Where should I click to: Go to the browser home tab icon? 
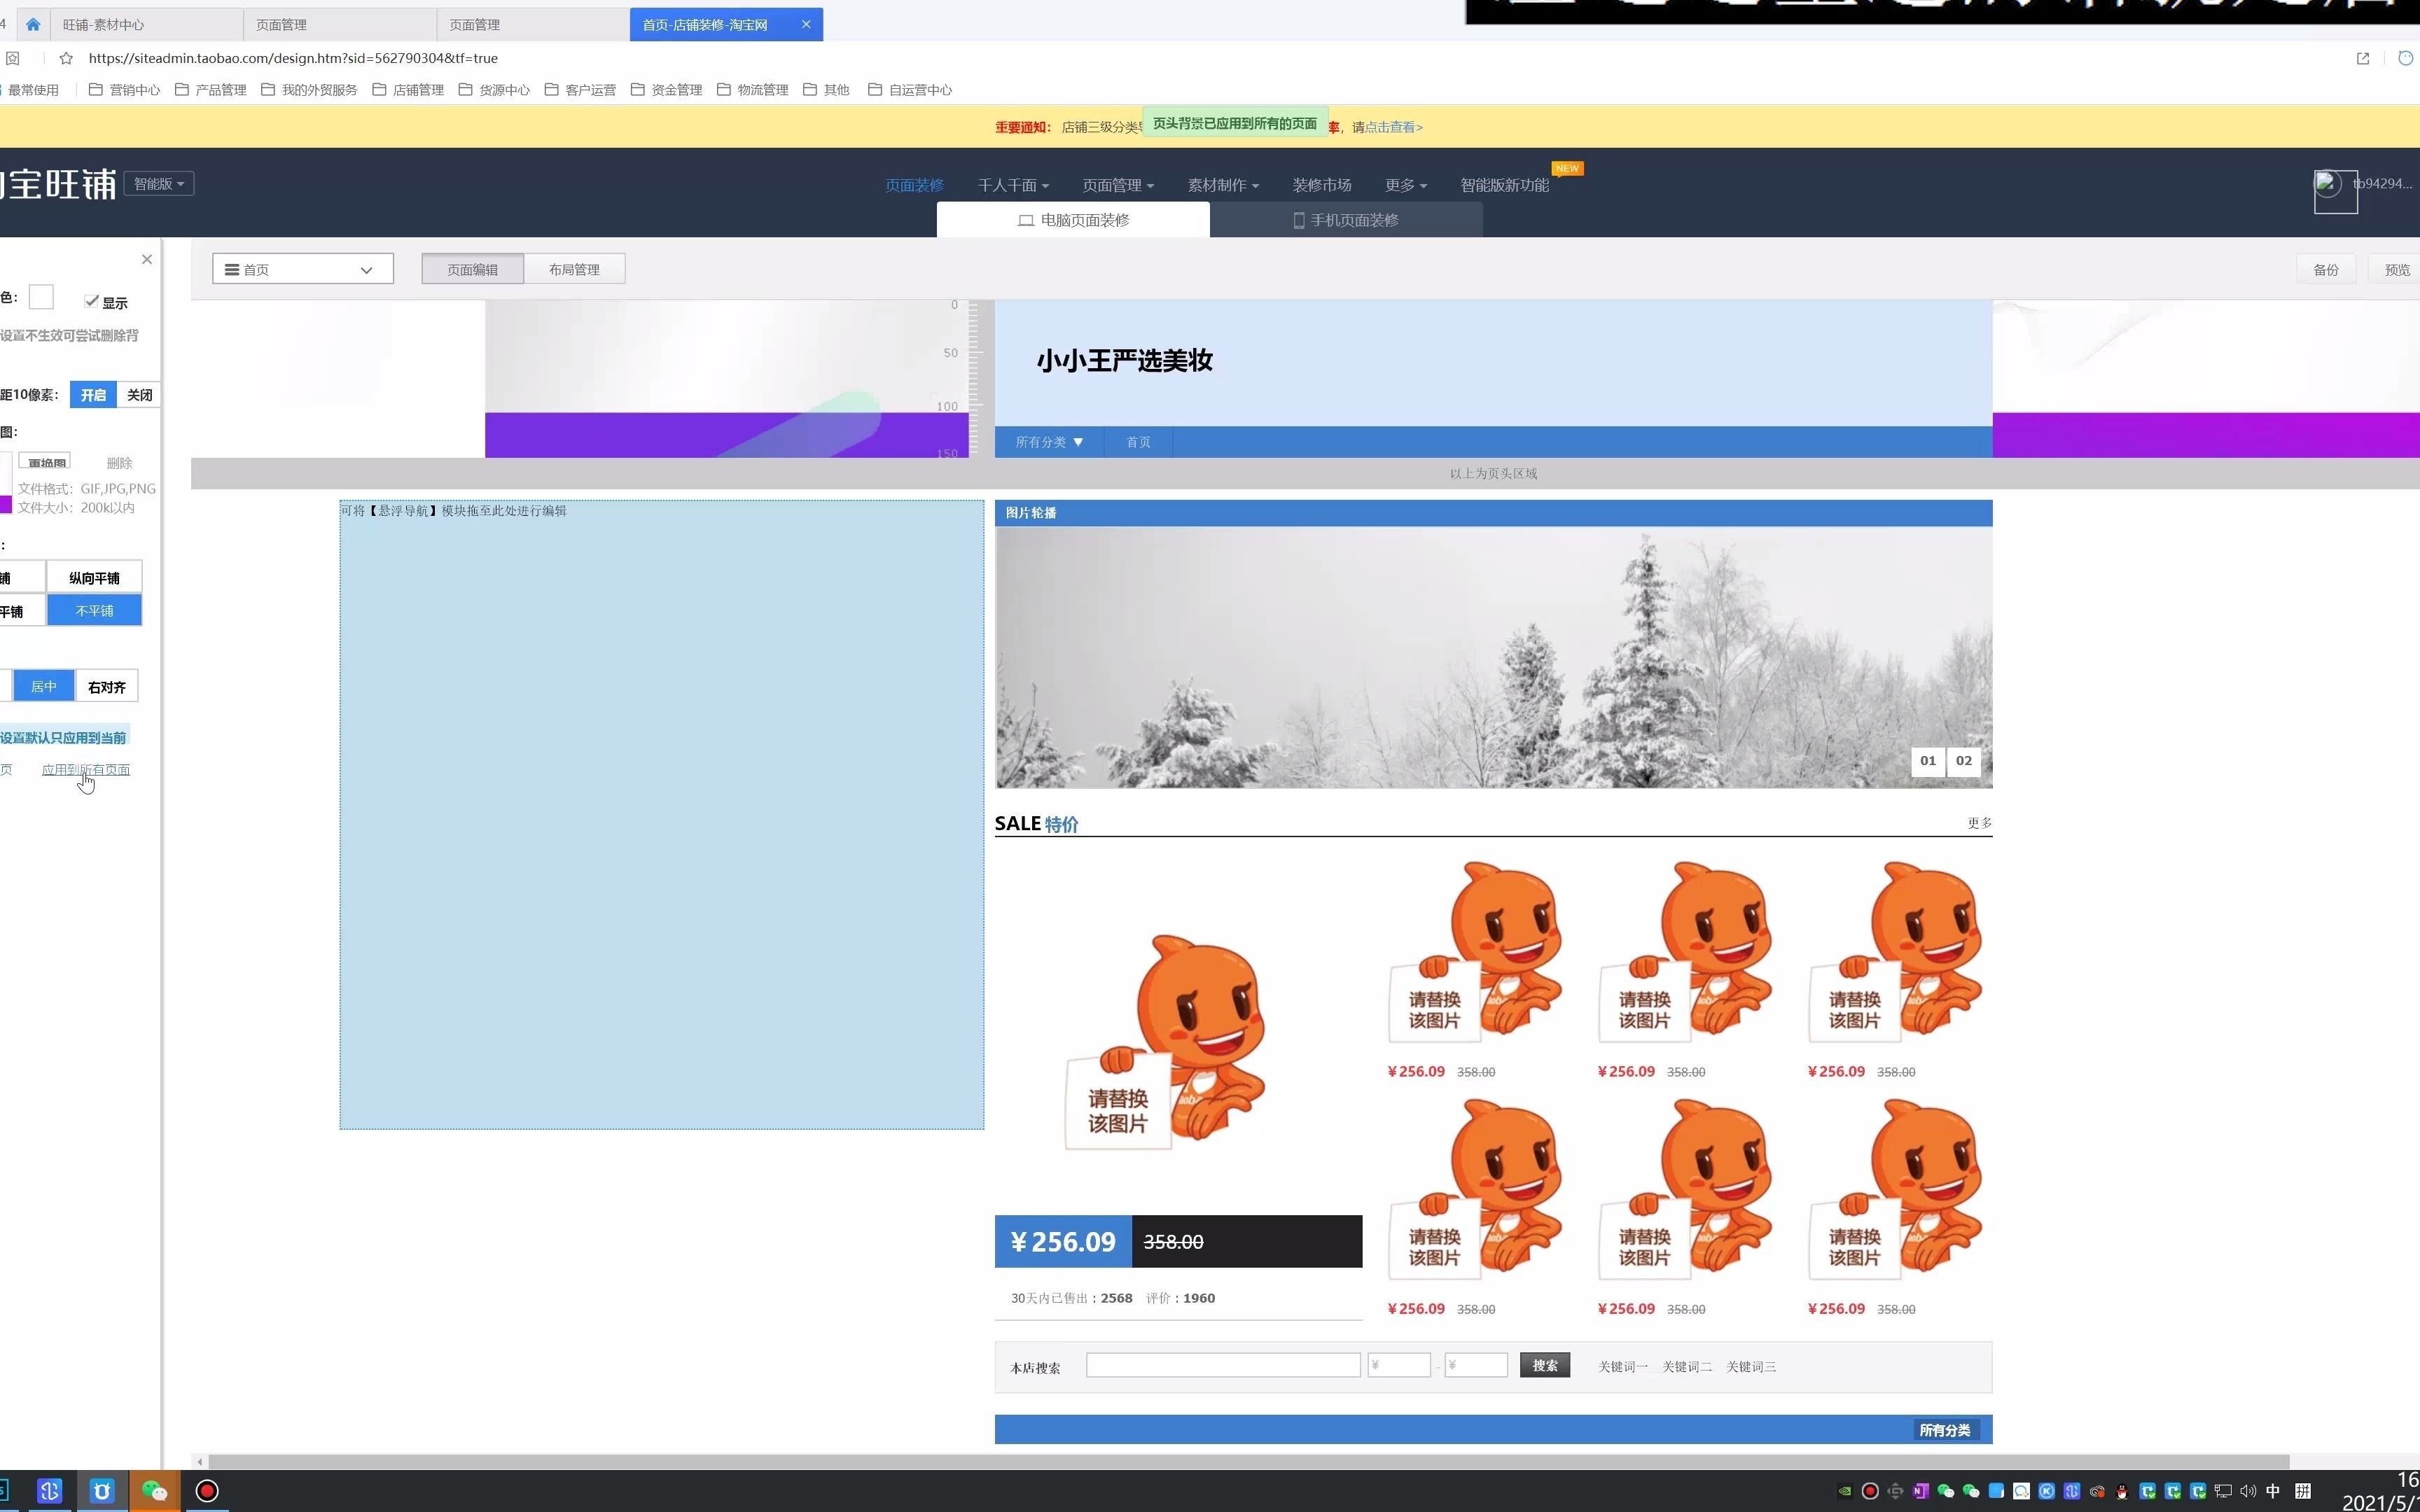click(33, 24)
